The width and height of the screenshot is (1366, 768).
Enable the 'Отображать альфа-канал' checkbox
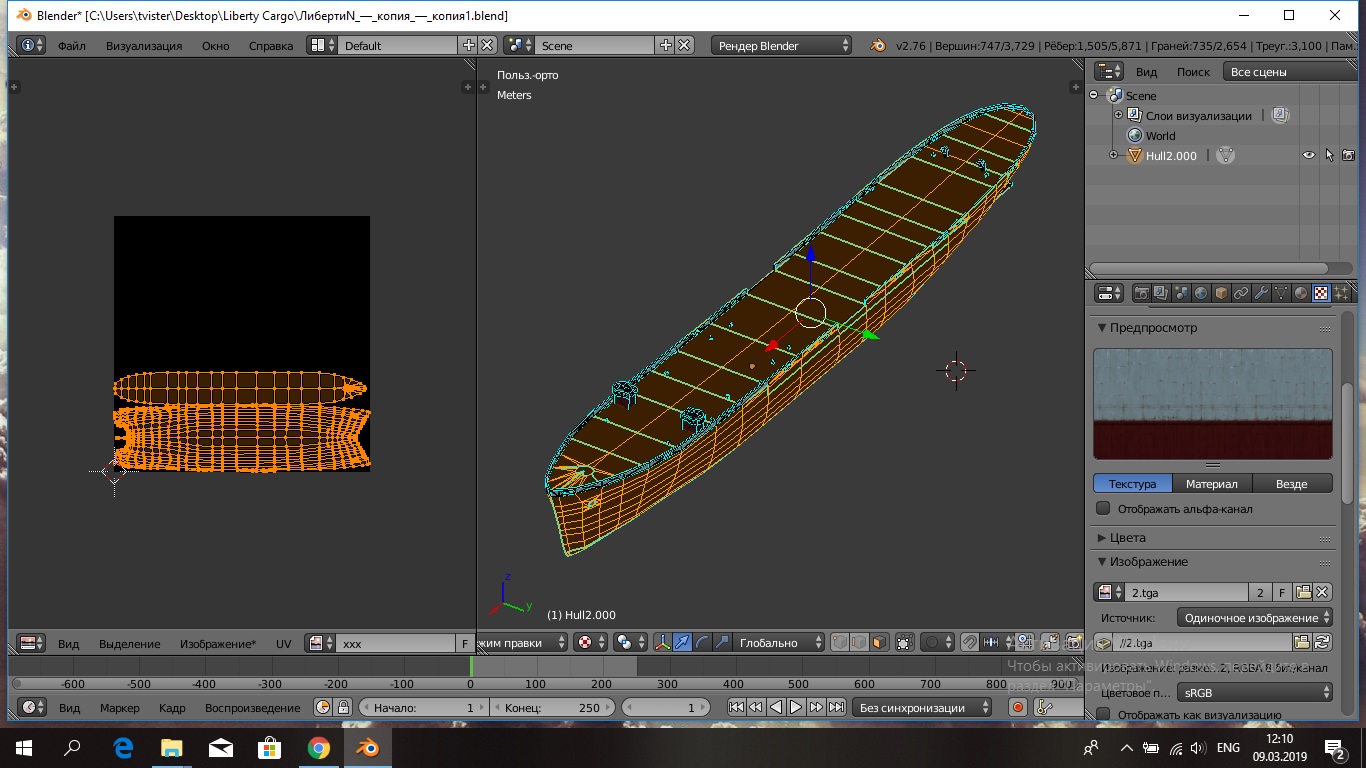click(1103, 509)
